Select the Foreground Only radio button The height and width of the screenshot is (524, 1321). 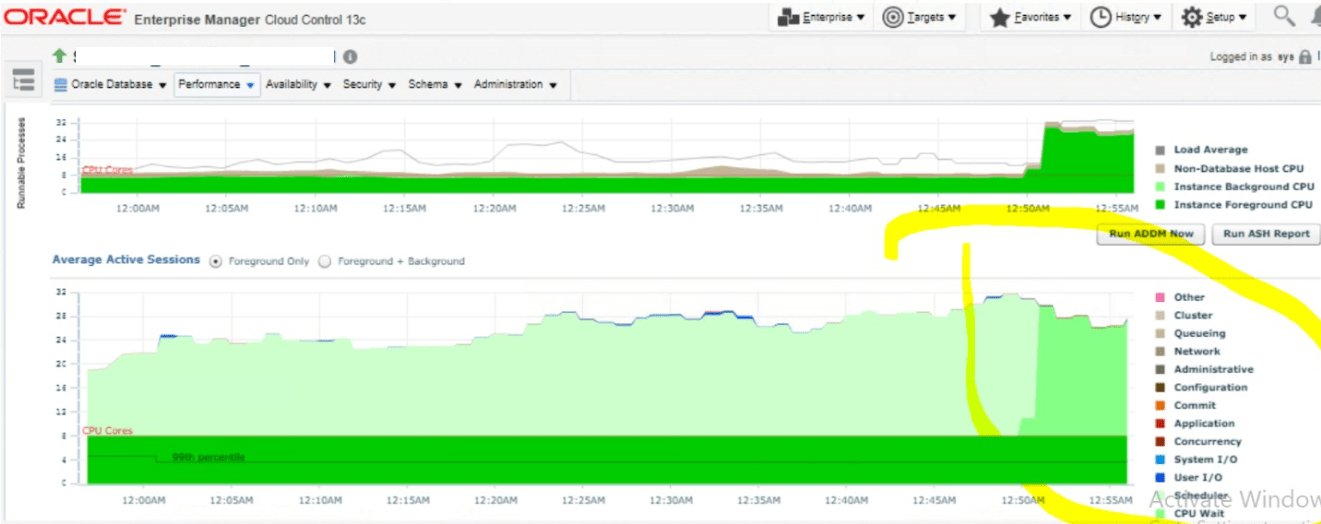tap(215, 261)
